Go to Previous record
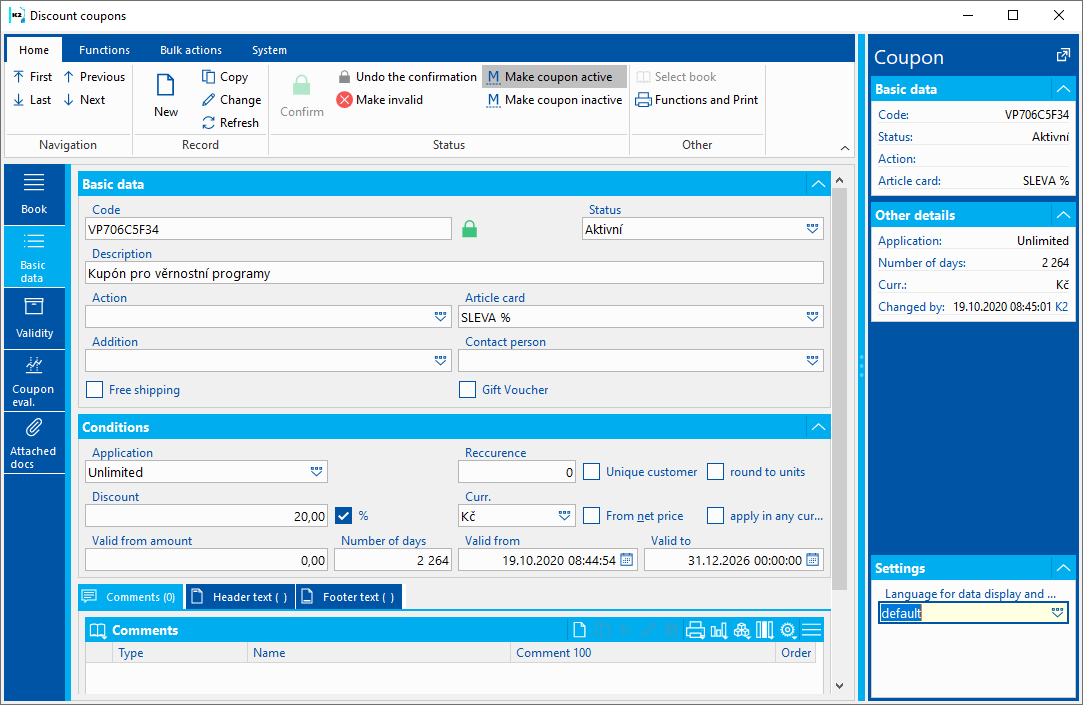The height and width of the screenshot is (705, 1083). tap(94, 77)
